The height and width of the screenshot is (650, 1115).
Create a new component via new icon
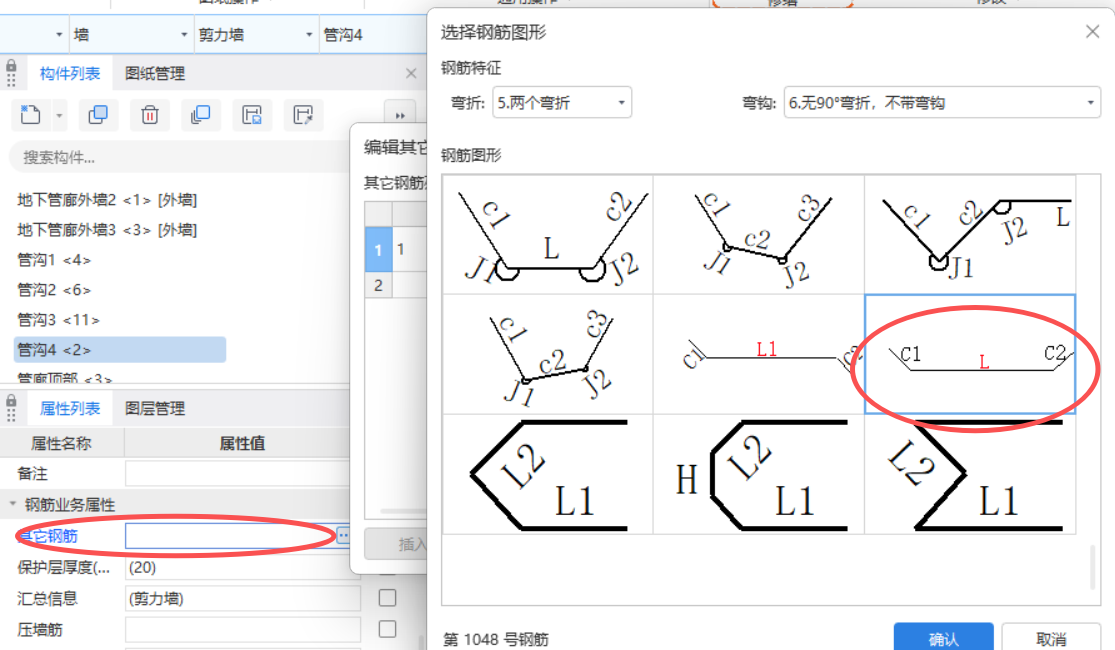pyautogui.click(x=30, y=115)
